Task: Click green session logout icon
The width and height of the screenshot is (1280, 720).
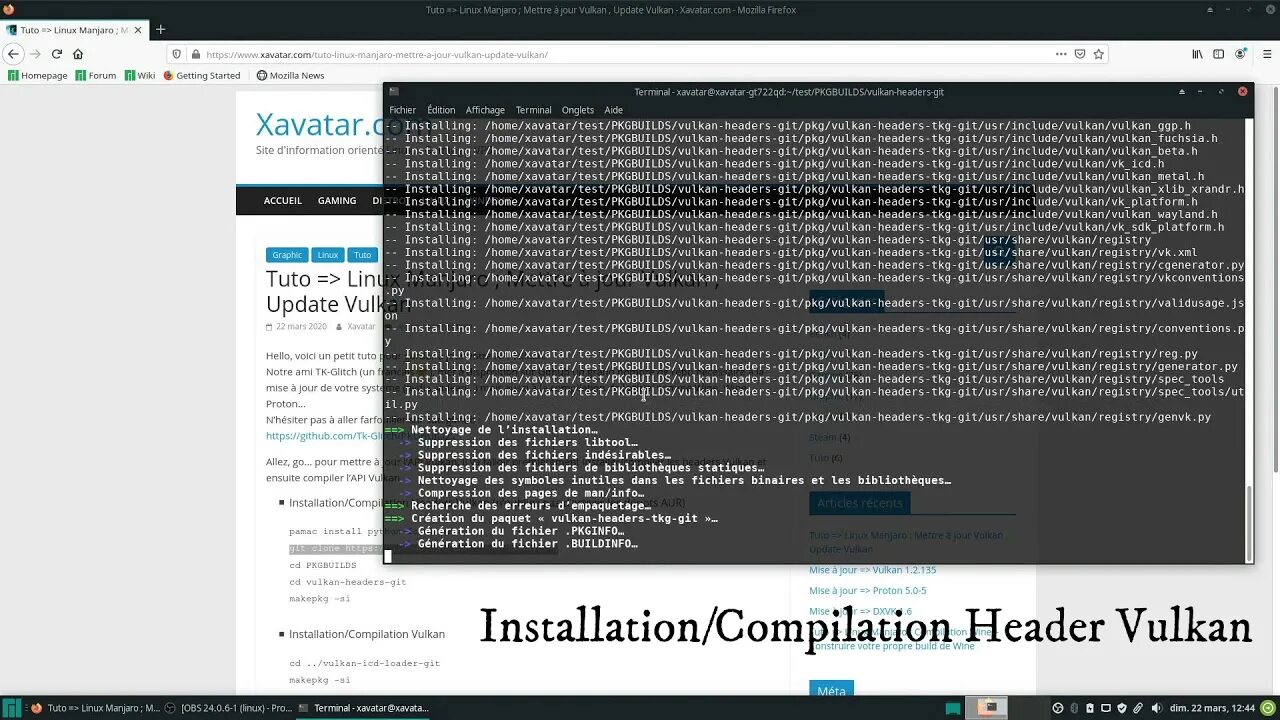Action: tap(1268, 708)
